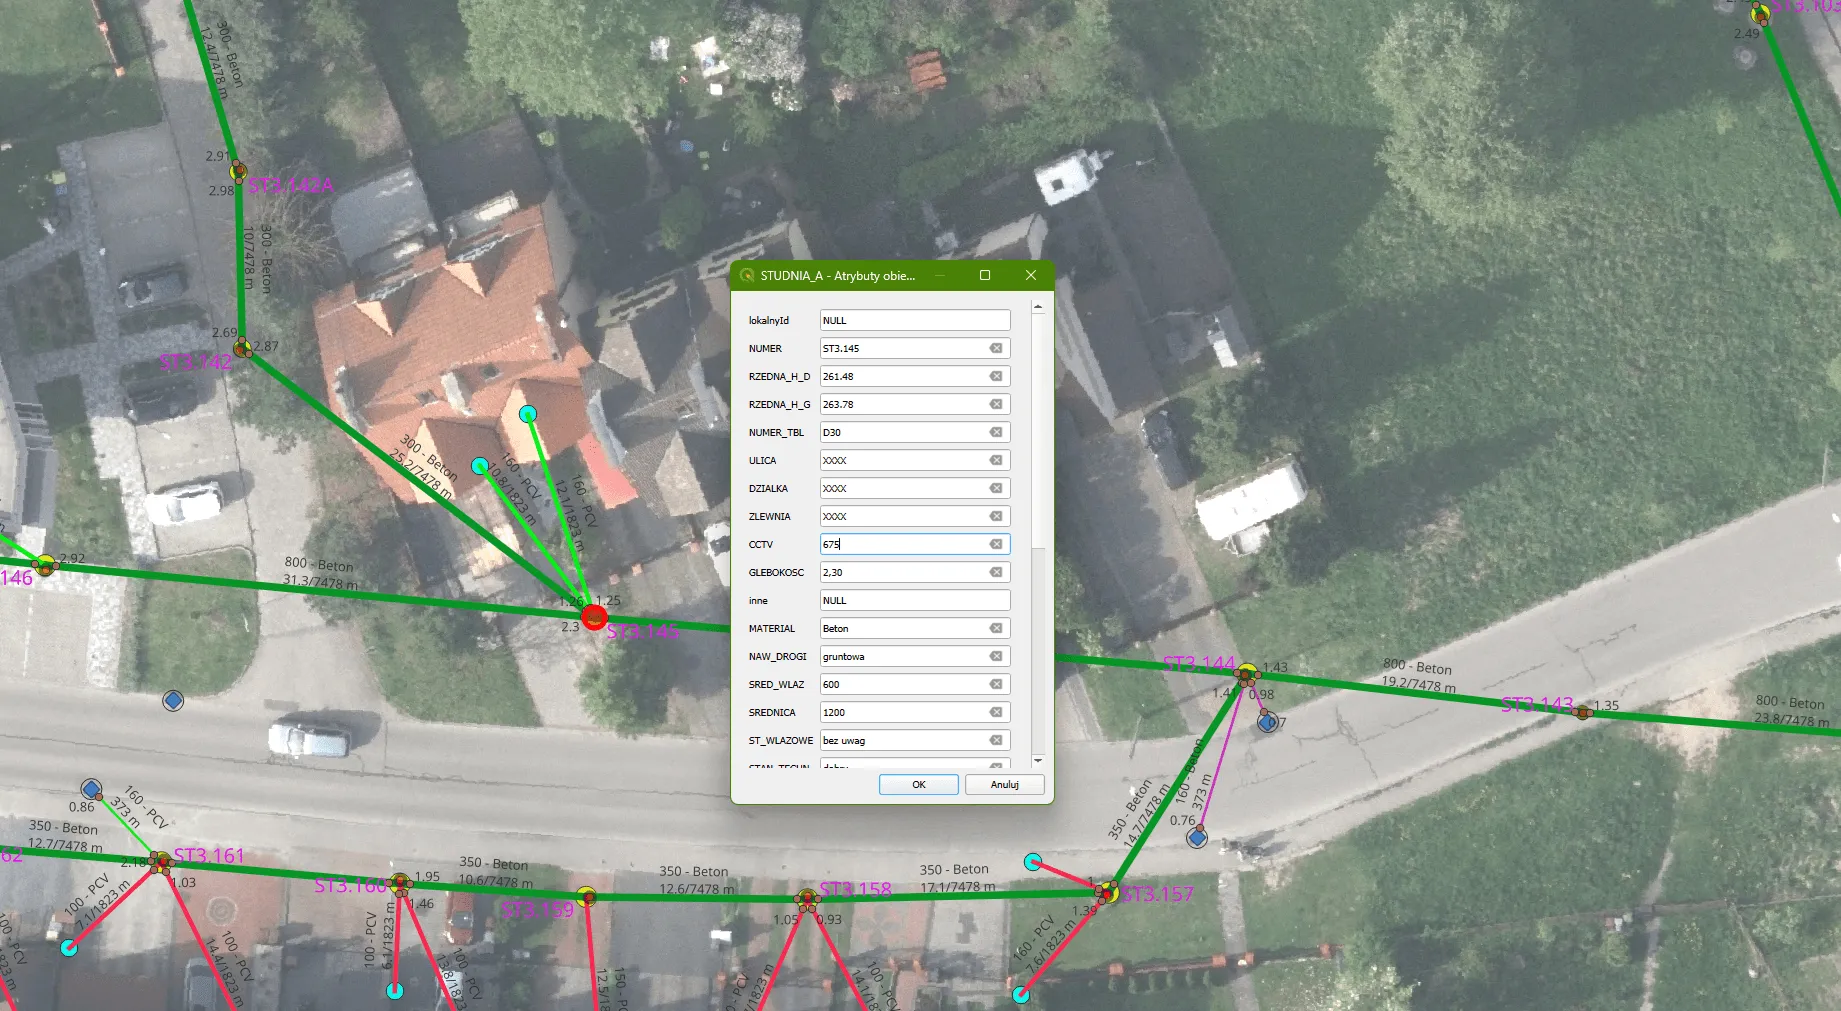Click the ST3.161 manhole node on map

[160, 862]
